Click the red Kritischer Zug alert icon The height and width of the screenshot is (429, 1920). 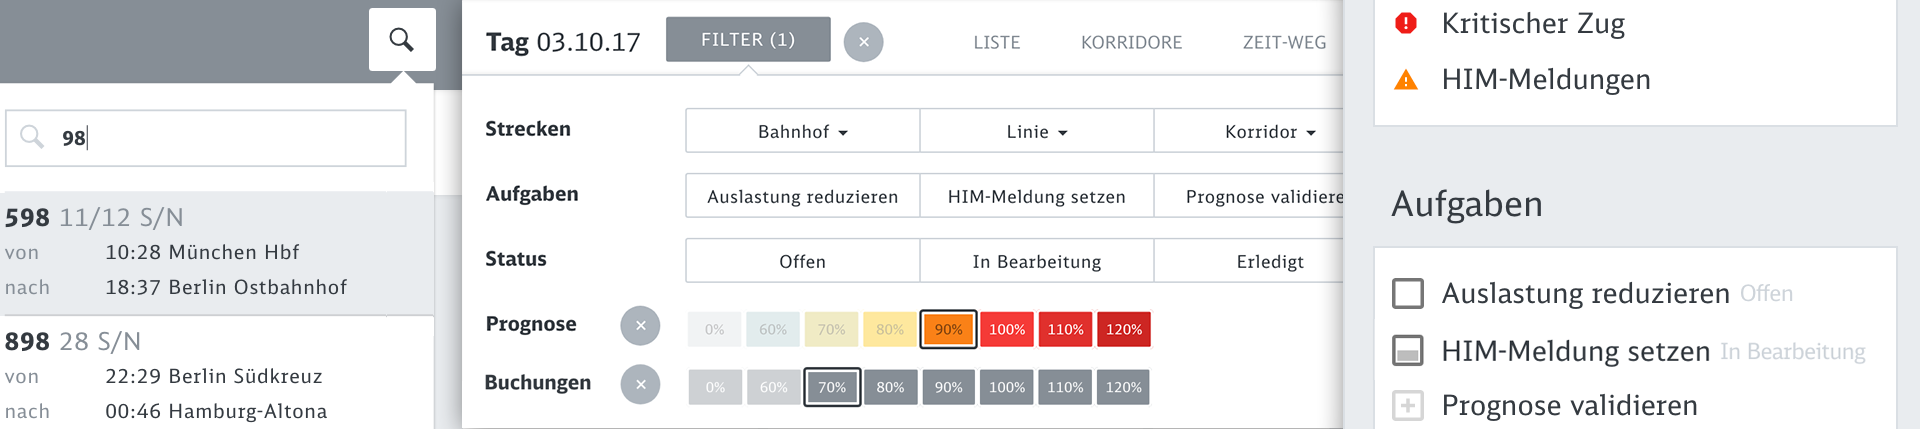click(x=1406, y=23)
